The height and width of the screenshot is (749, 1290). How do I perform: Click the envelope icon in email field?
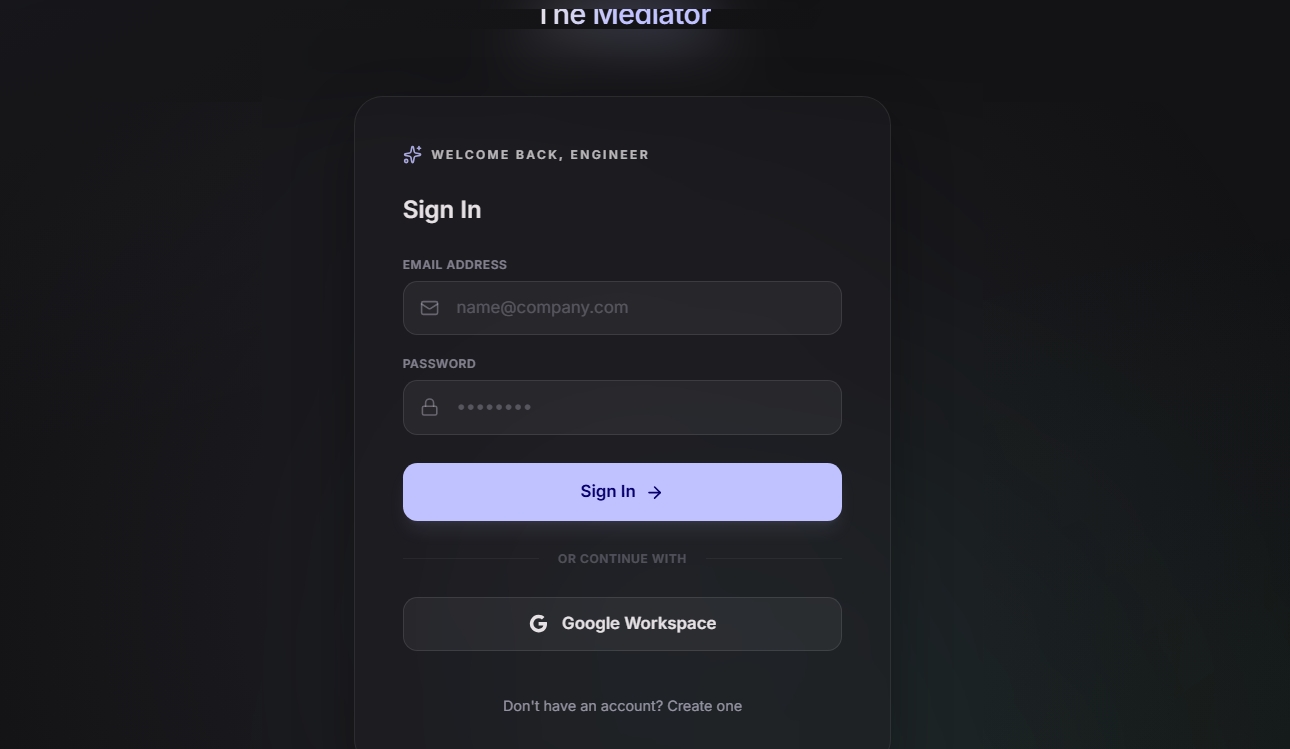(x=430, y=308)
